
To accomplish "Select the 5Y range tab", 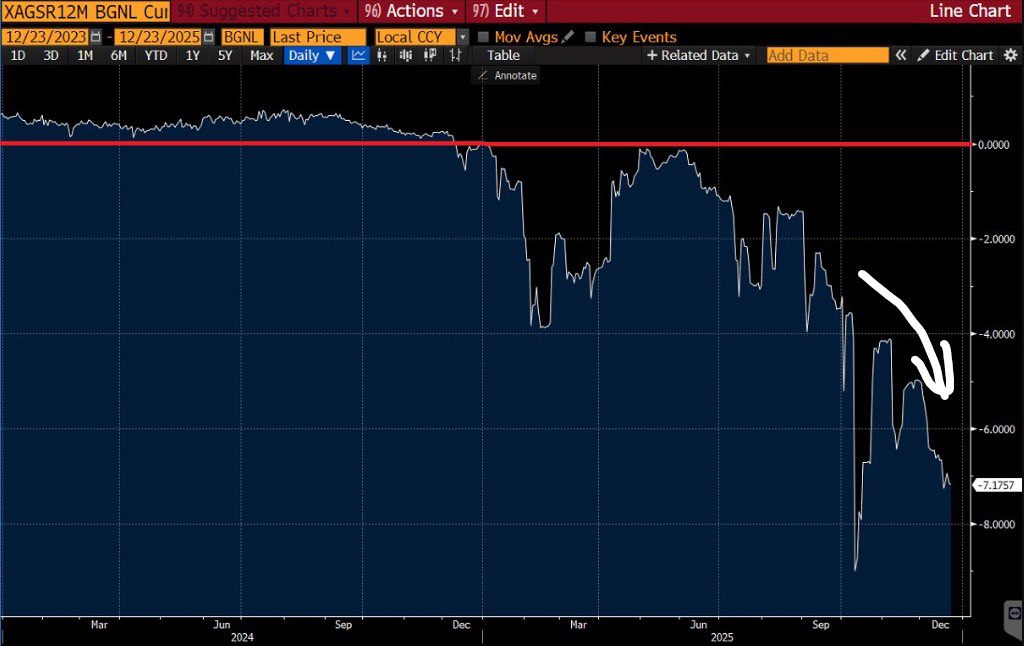I will point(225,56).
